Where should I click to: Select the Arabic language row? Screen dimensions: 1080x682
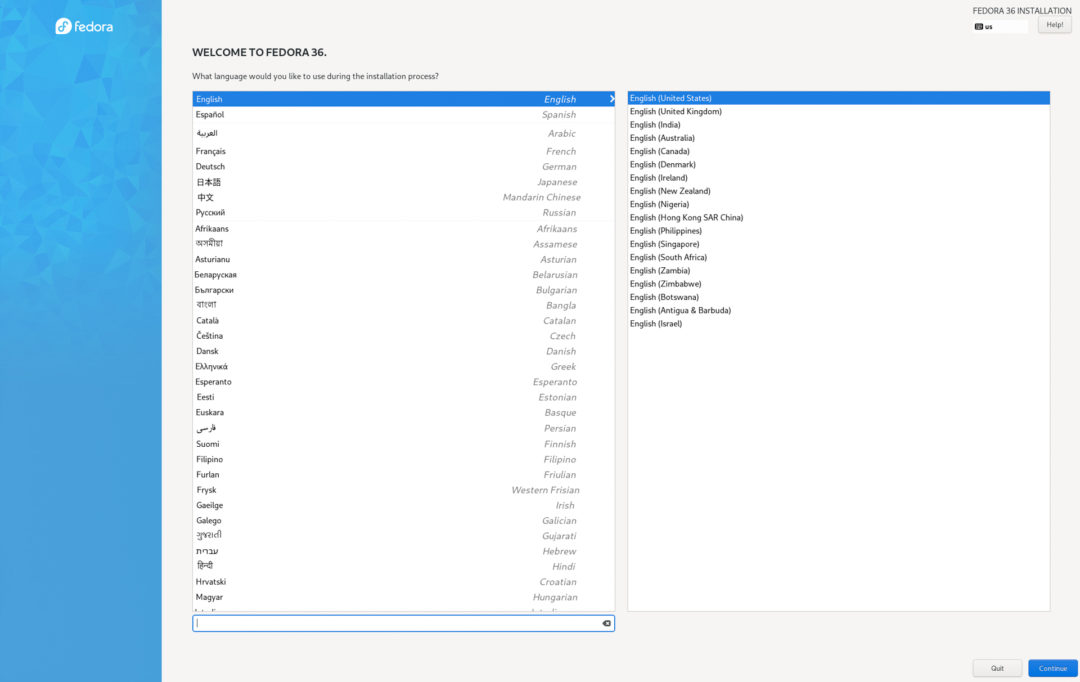pos(404,134)
